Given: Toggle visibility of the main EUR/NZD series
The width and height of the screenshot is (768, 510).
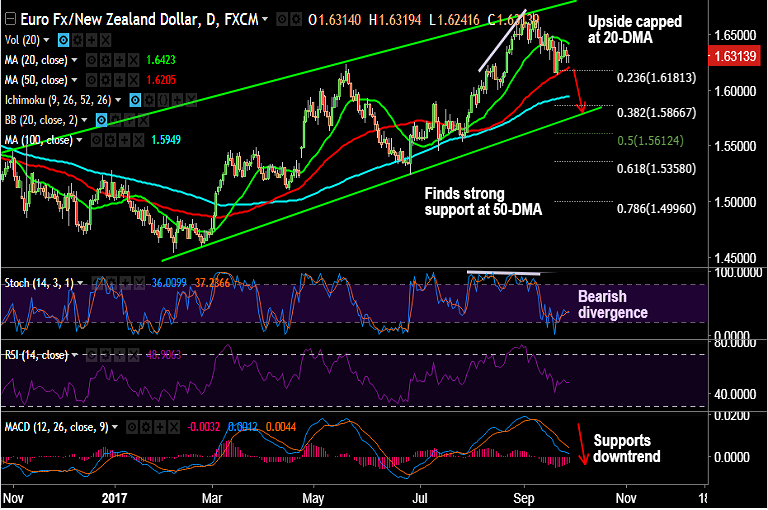Looking at the screenshot, I should click(x=282, y=20).
